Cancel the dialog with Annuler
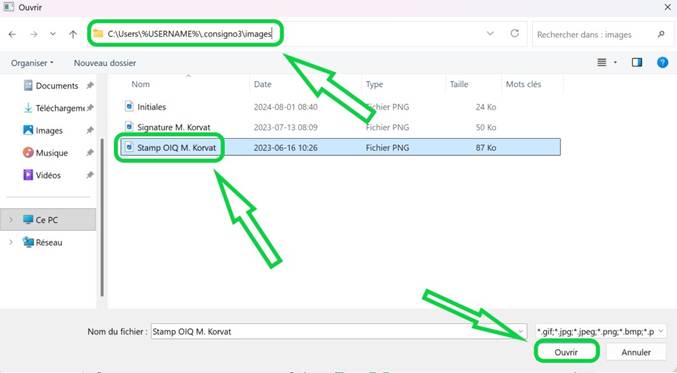Viewport: 677px width, 373px height. [x=636, y=352]
